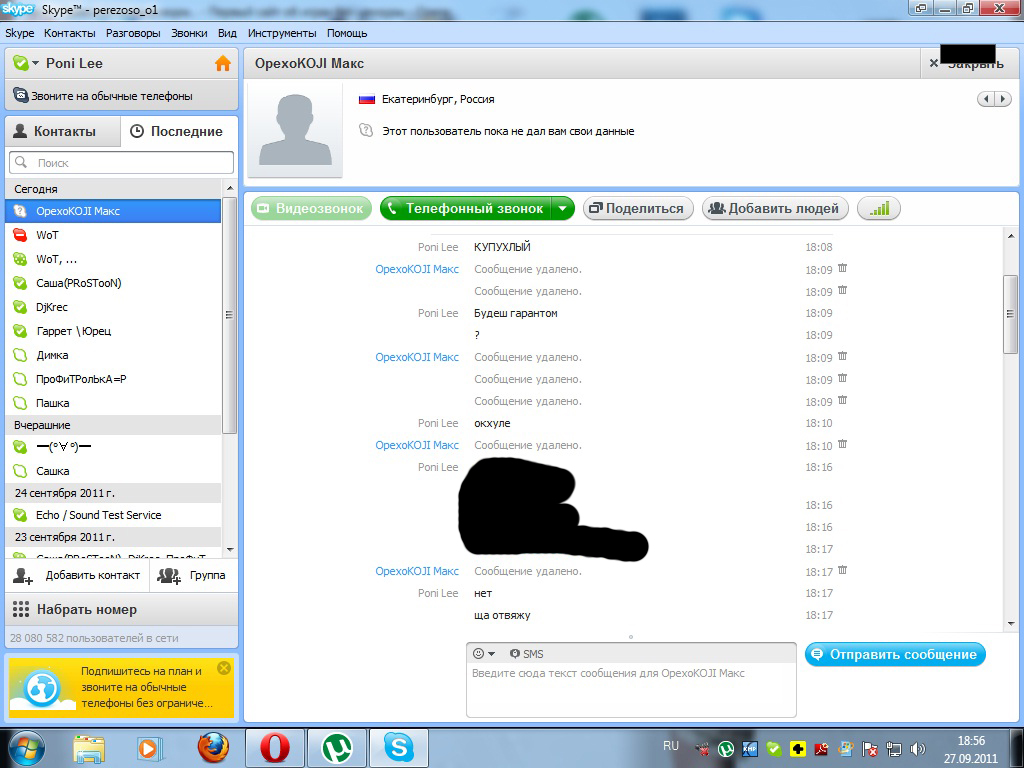1024x768 pixels.
Task: Click the trash icon next to first 18:09 message
Action: (842, 268)
